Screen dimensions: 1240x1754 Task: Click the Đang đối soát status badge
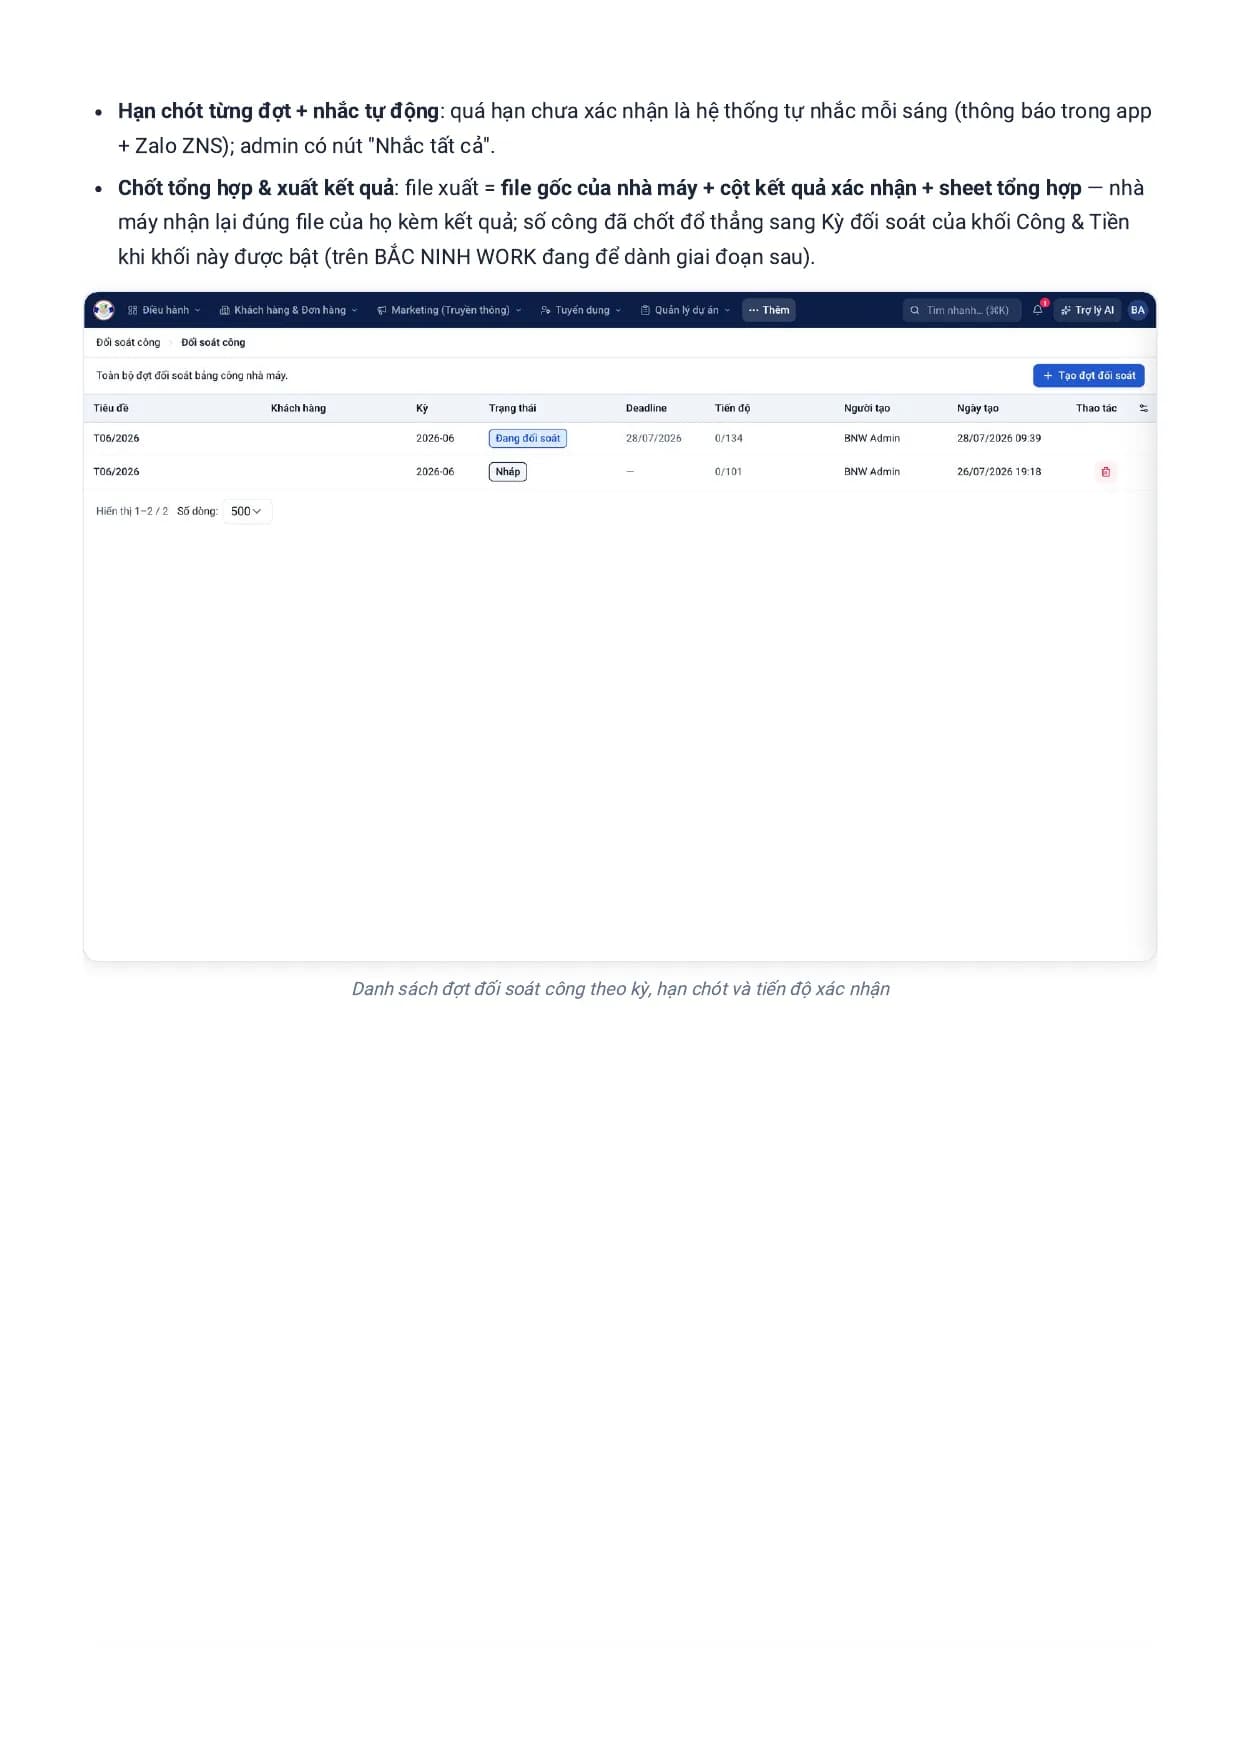[528, 438]
